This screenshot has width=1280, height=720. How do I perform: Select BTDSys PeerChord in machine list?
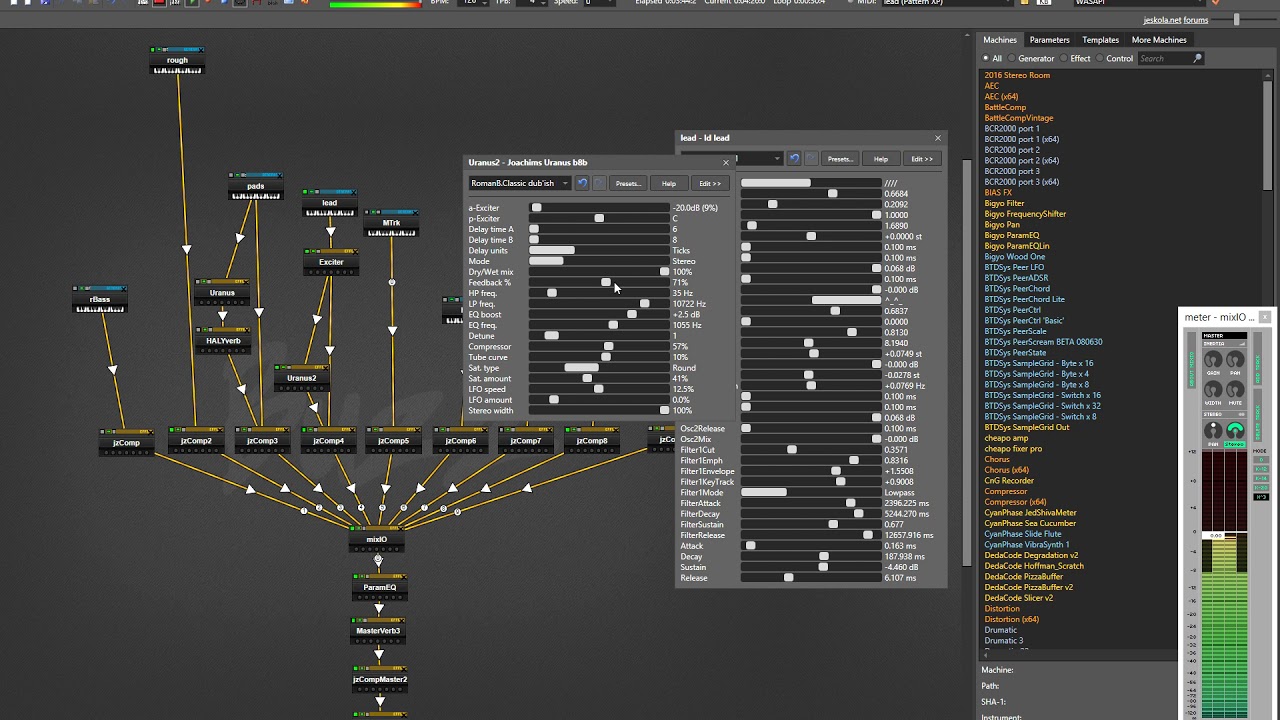(x=1017, y=289)
